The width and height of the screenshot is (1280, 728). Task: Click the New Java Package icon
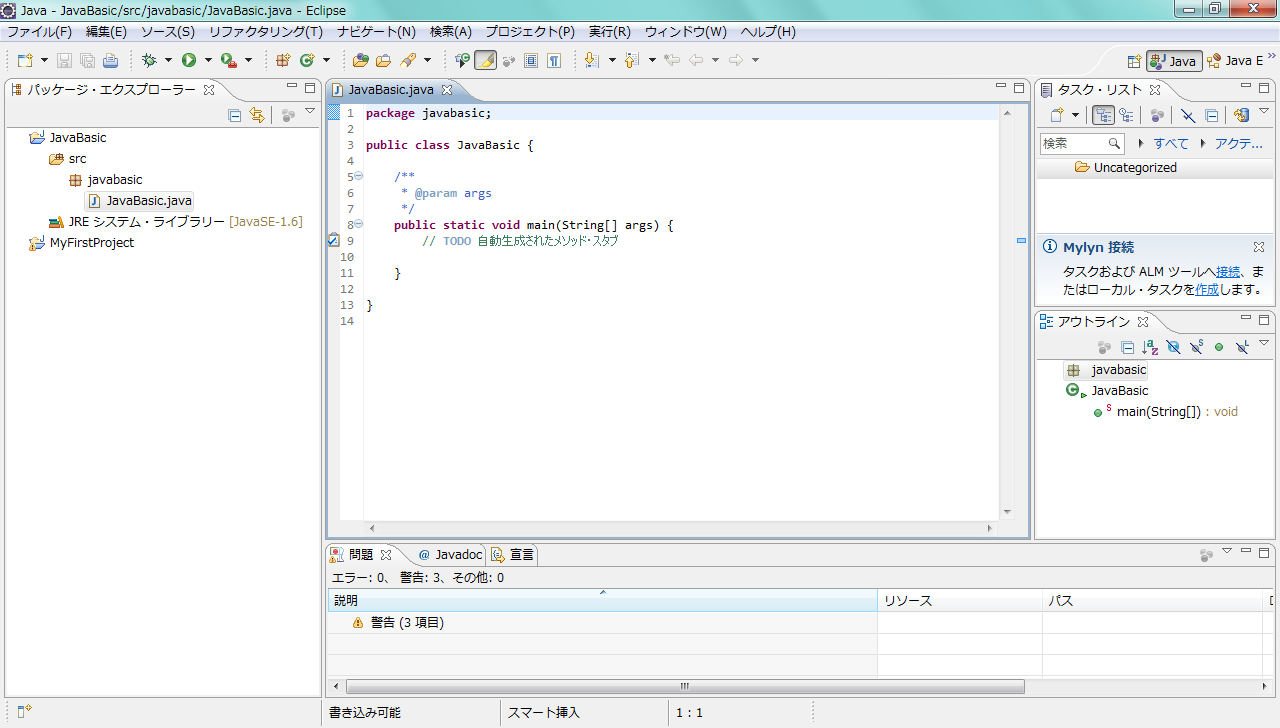pyautogui.click(x=283, y=61)
